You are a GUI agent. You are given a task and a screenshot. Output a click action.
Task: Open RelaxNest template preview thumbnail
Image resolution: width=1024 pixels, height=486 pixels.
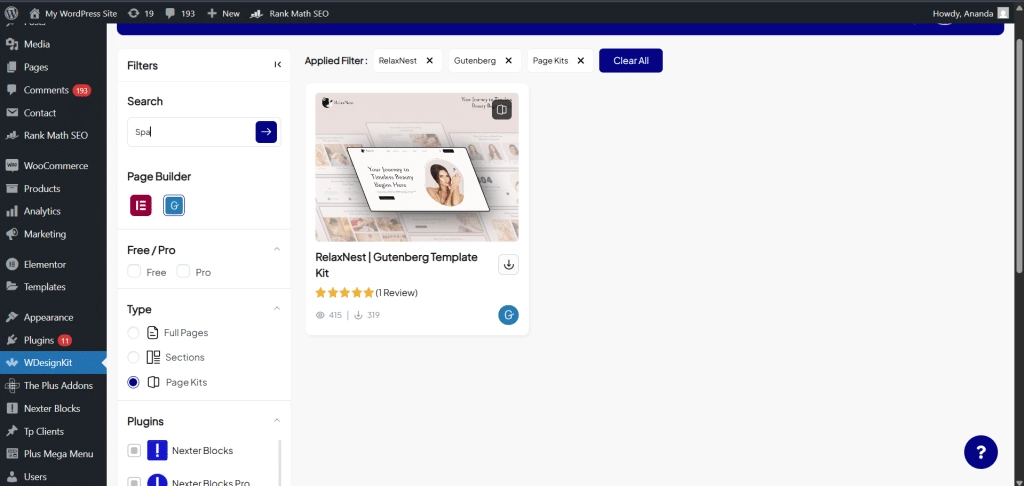[417, 167]
